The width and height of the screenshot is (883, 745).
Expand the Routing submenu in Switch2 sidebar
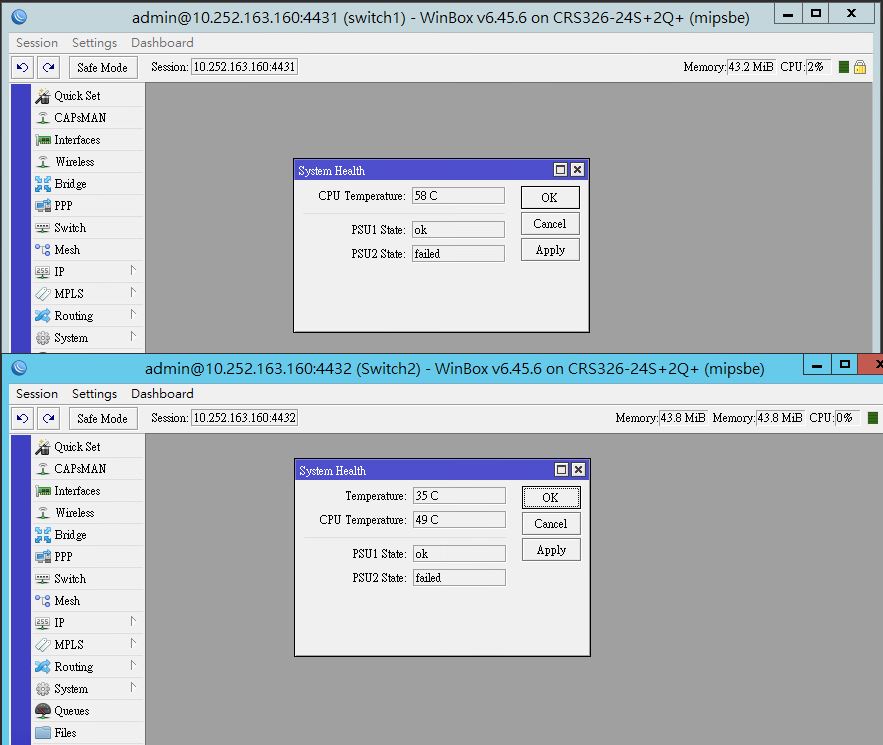[88, 666]
